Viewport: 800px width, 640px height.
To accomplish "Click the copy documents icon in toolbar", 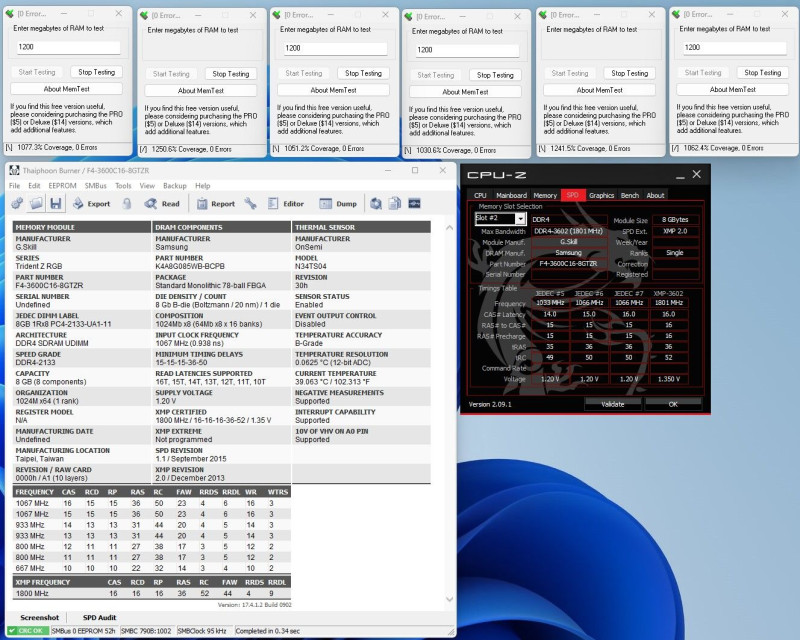I will coord(394,204).
